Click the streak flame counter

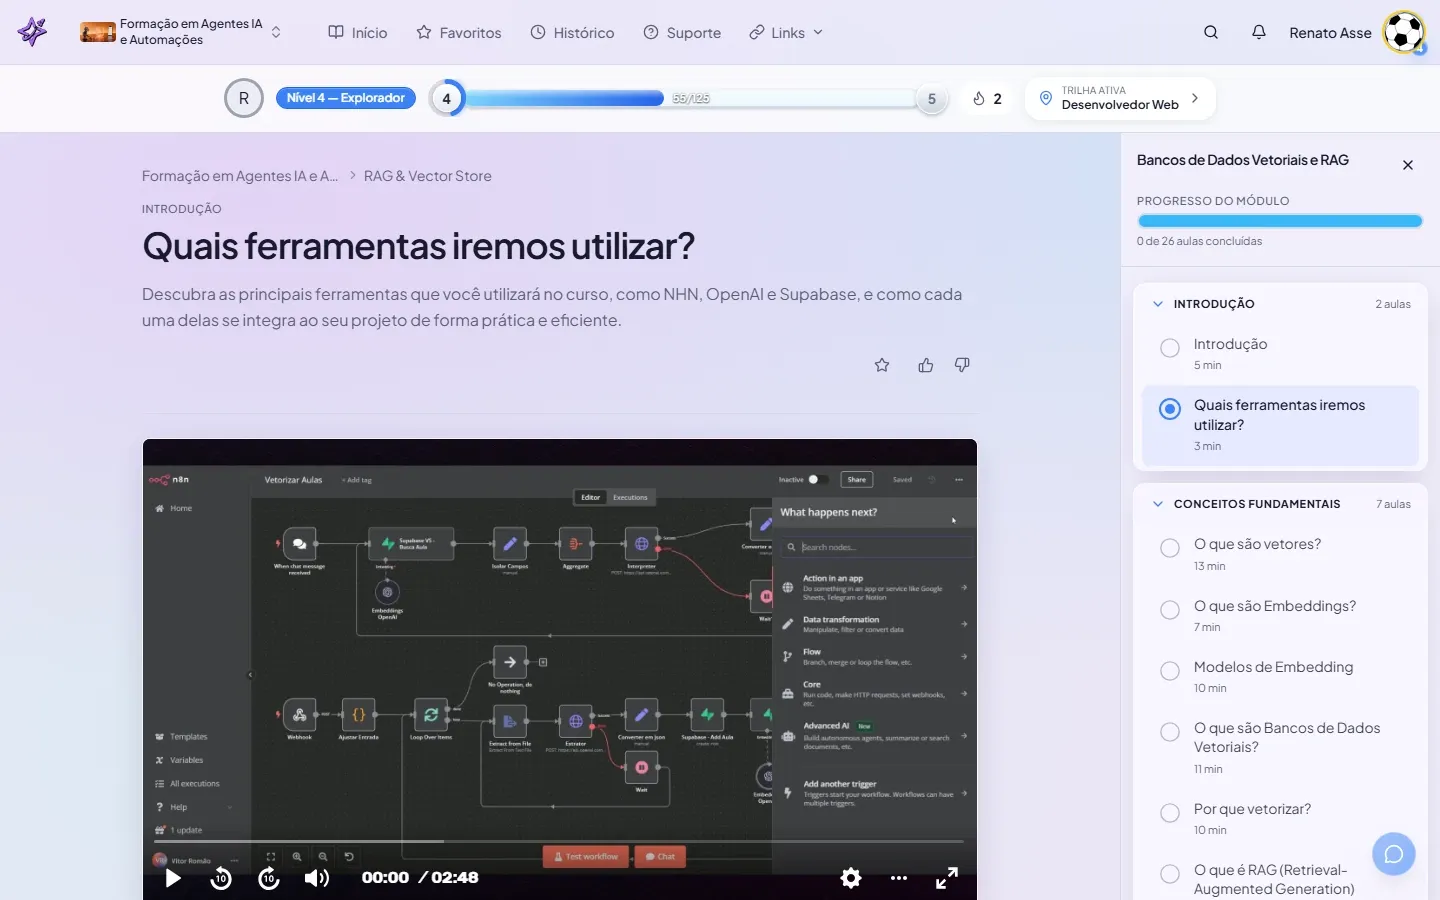987,98
